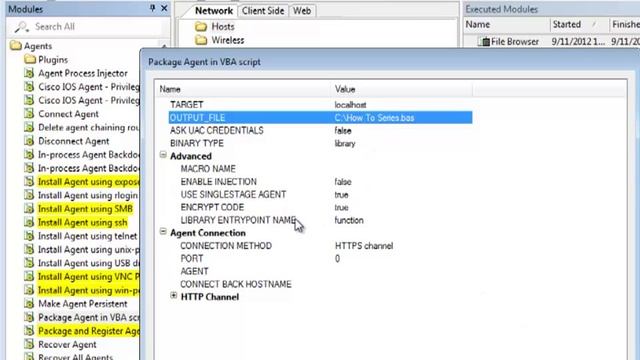Click the Package Agent in VBA script icon
The image size is (640, 360).
[29, 317]
